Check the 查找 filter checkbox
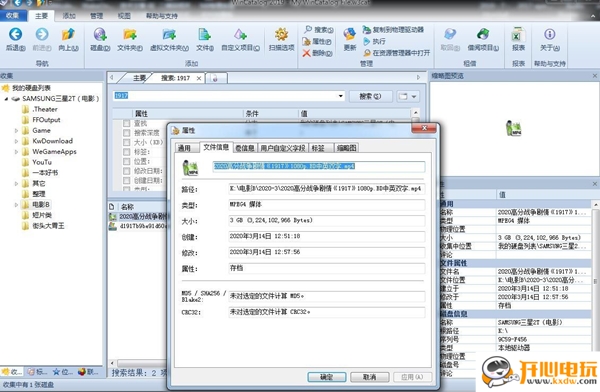The height and width of the screenshot is (392, 600). (x=126, y=123)
